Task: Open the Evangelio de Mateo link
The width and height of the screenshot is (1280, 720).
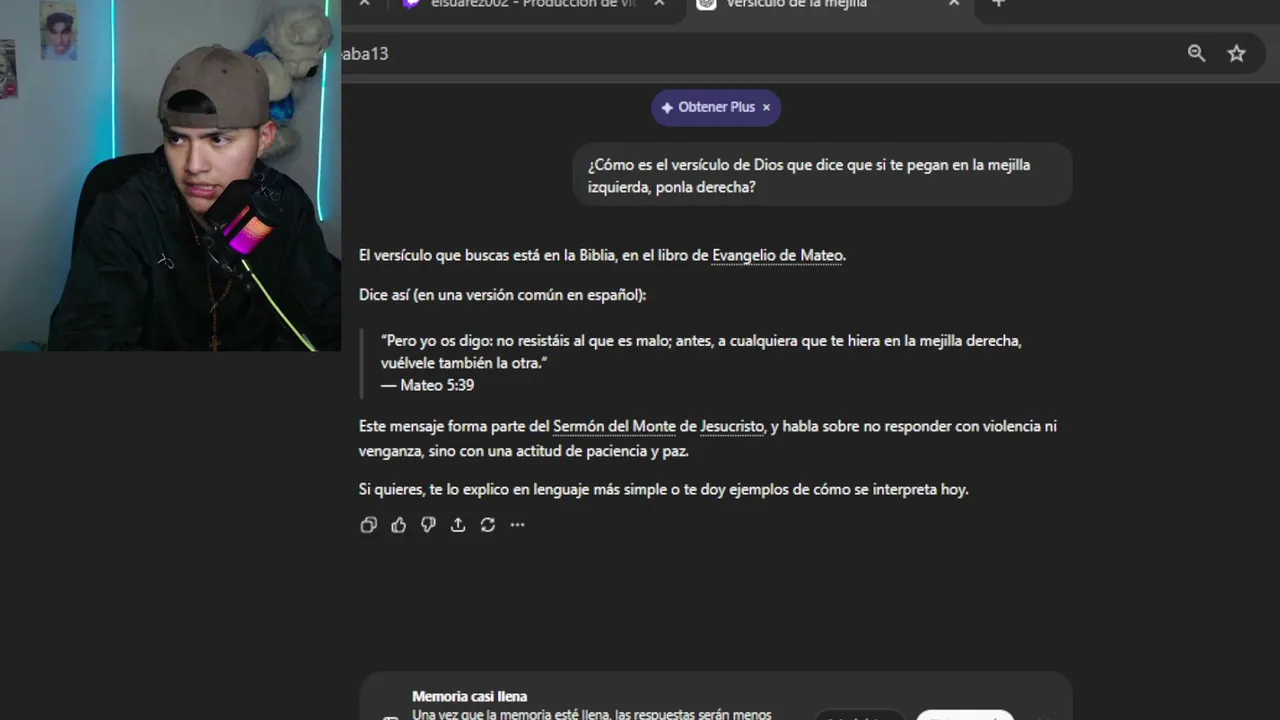Action: coord(777,256)
